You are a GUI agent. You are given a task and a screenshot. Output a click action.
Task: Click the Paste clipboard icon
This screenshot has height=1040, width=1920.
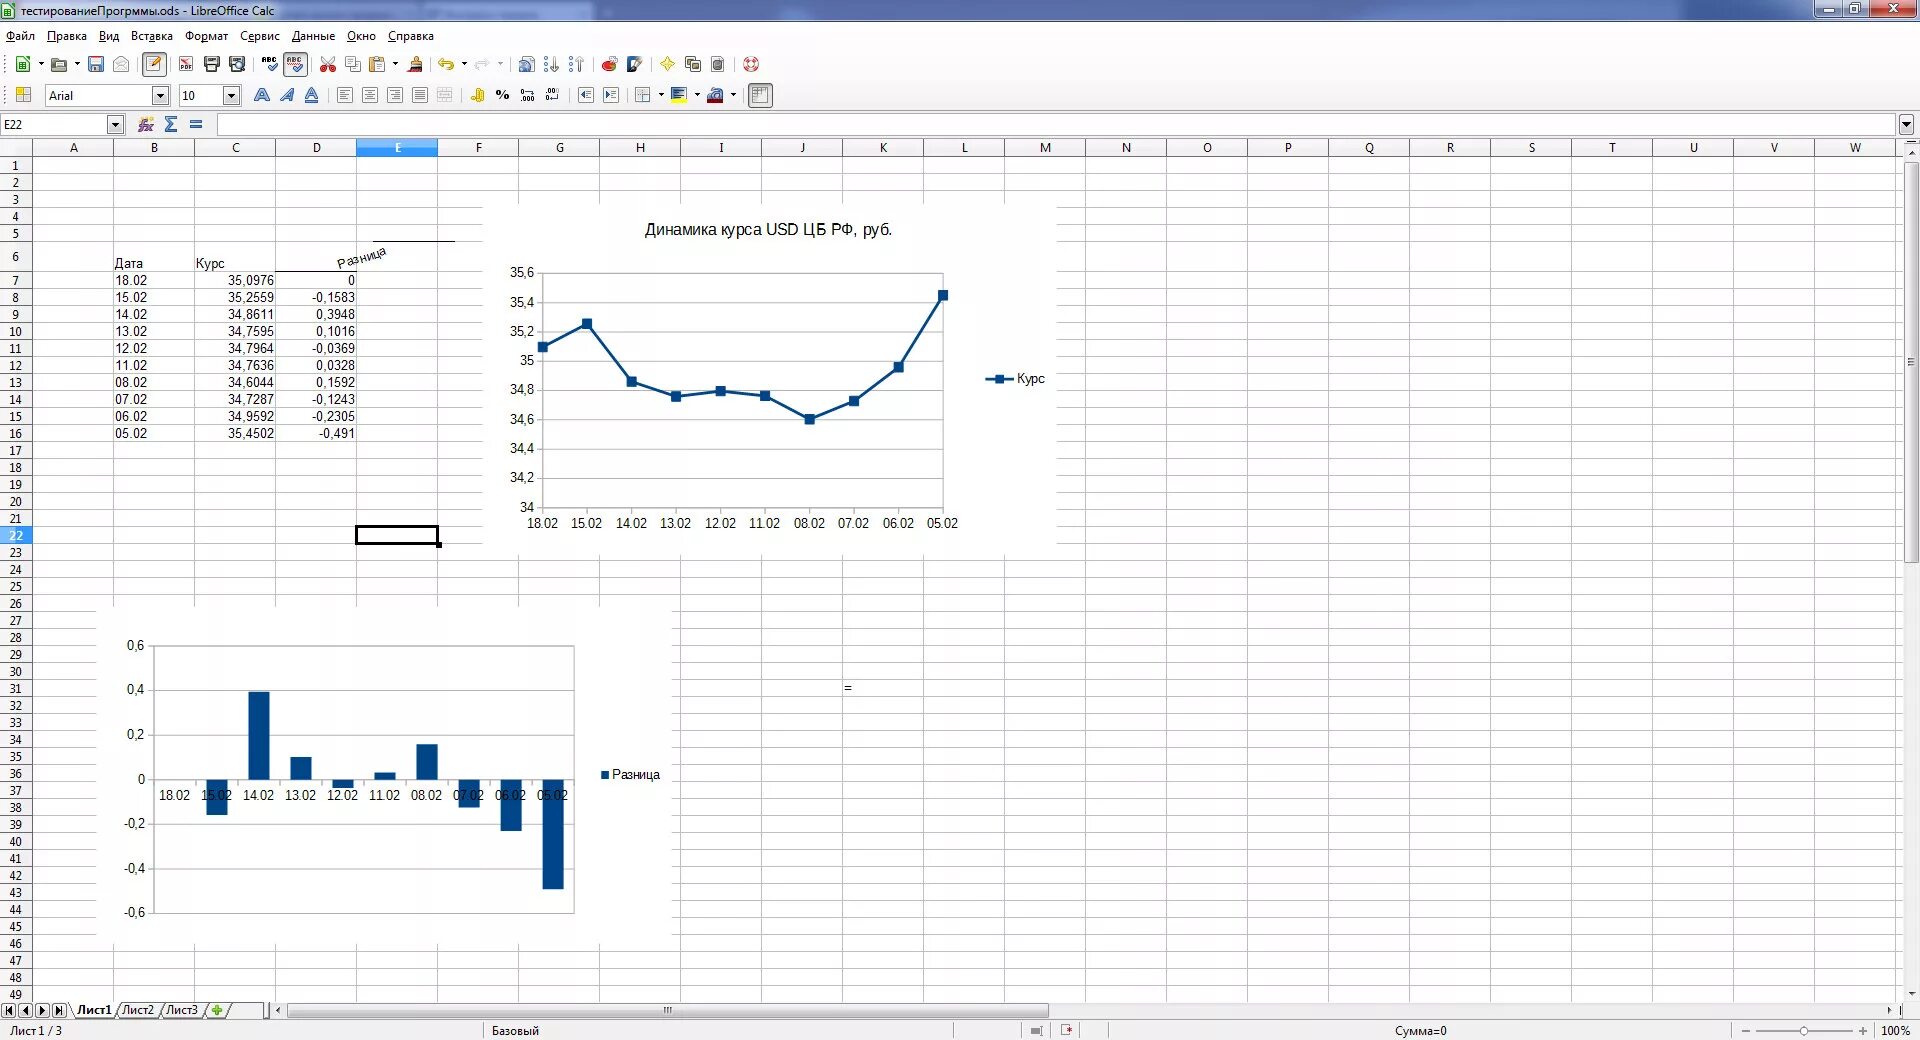click(x=377, y=64)
